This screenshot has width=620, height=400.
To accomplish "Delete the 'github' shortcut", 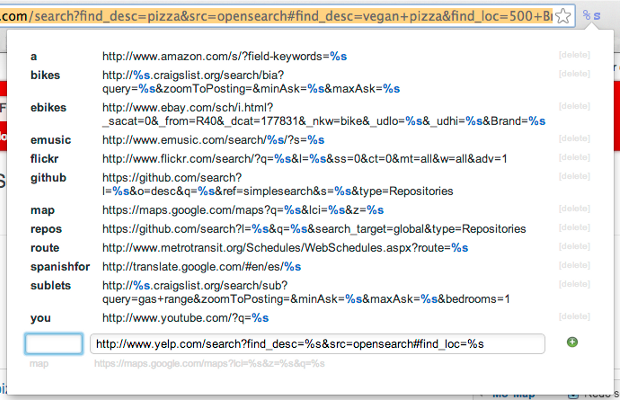I will (x=575, y=177).
